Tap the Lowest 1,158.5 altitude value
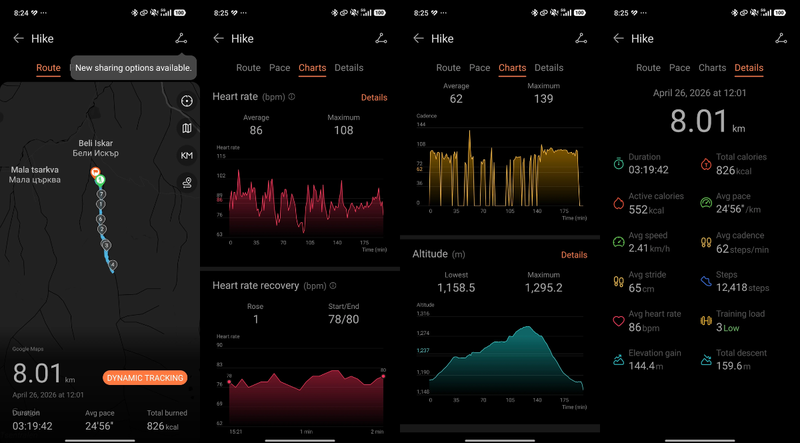Image resolution: width=800 pixels, height=443 pixels. click(x=456, y=288)
